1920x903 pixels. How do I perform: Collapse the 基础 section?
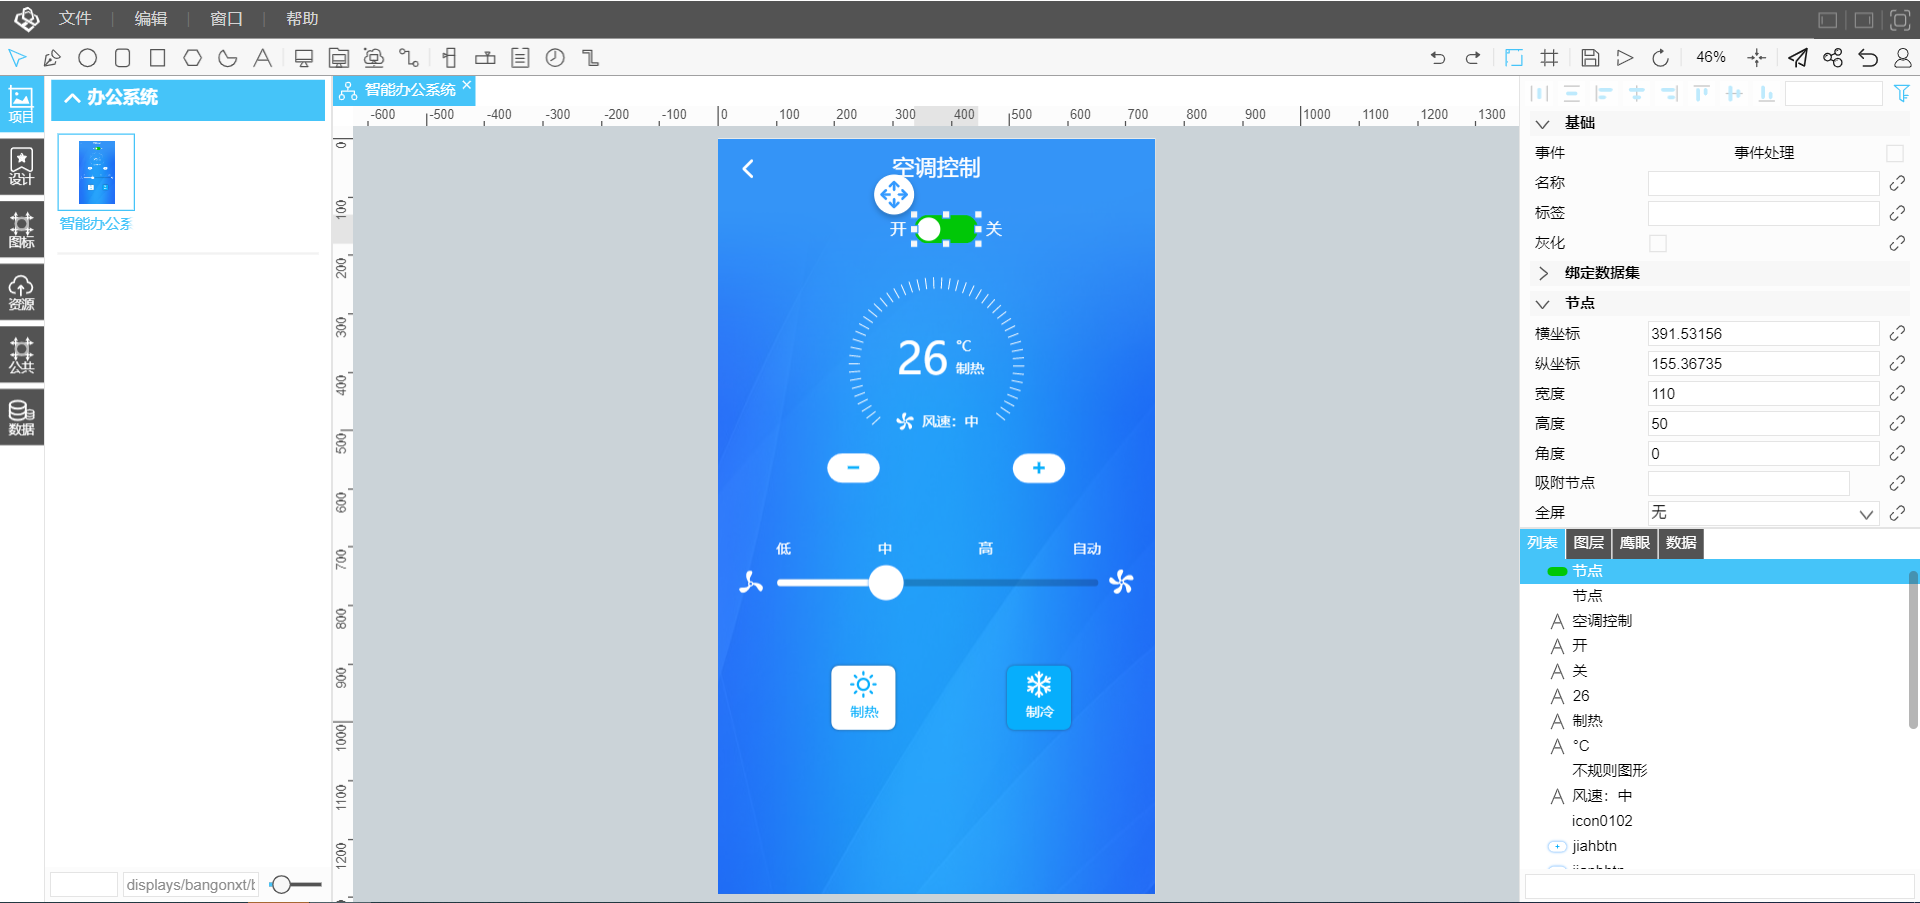(1543, 123)
